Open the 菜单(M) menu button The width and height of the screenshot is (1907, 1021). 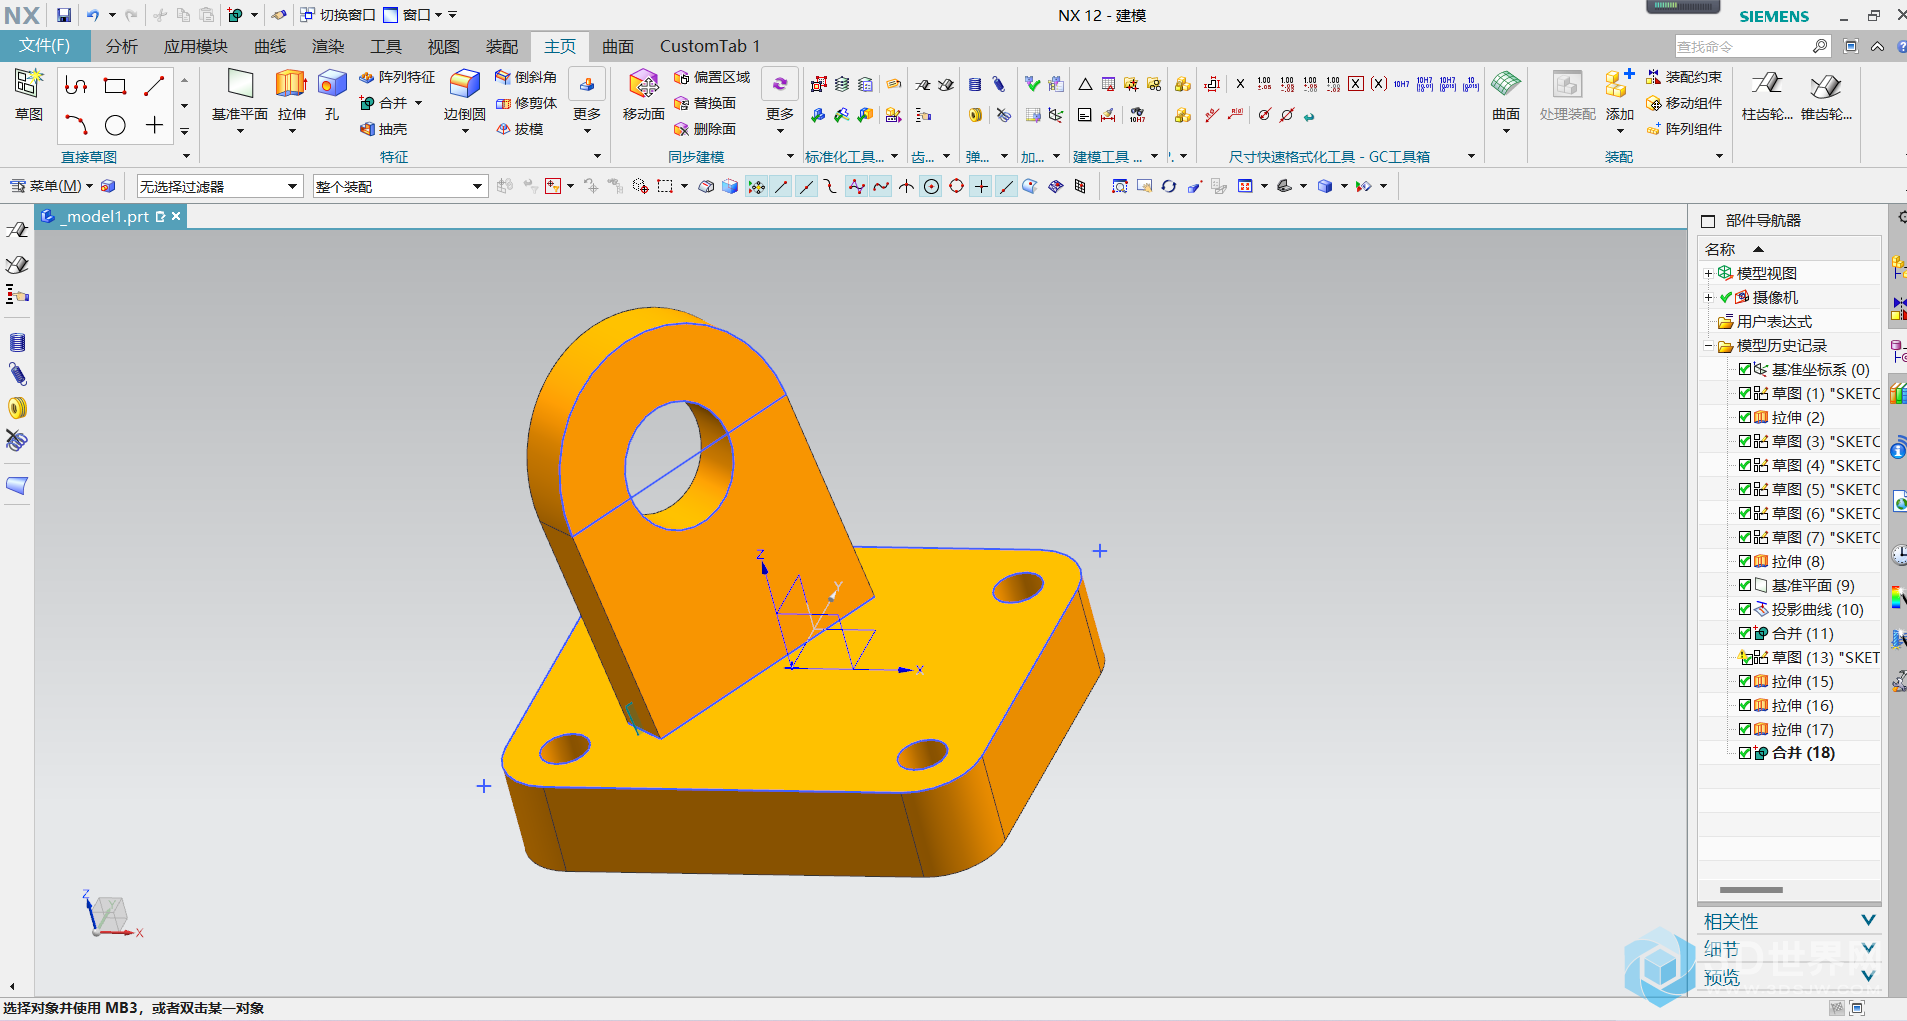point(50,186)
